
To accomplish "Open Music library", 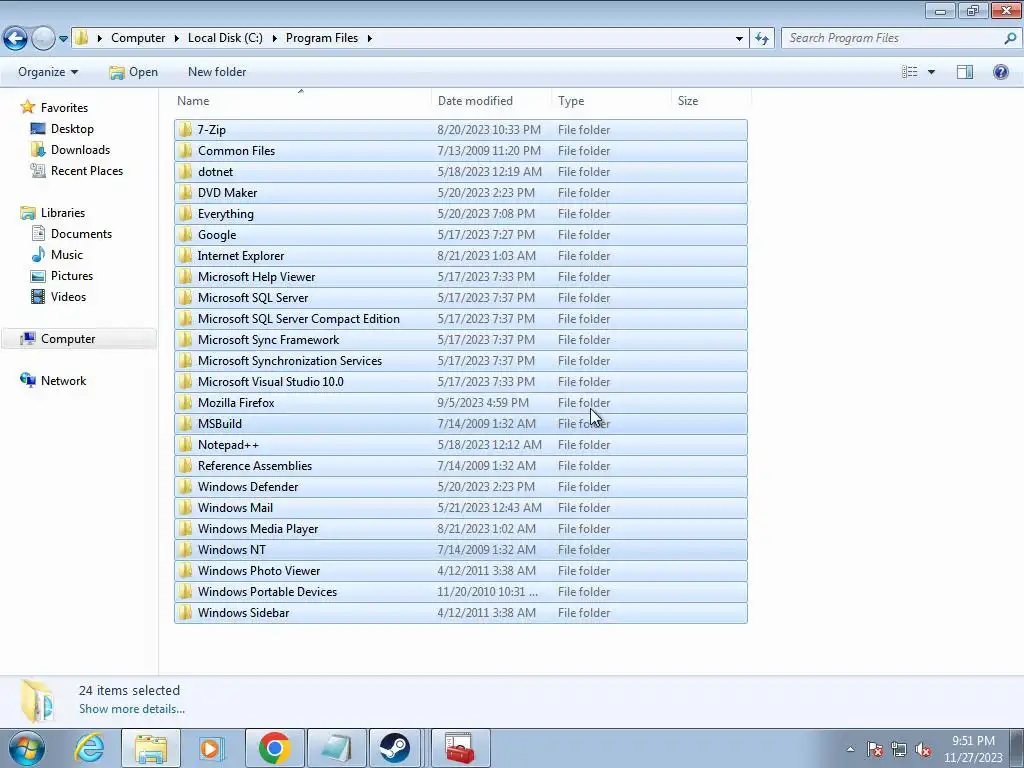I will [x=67, y=255].
